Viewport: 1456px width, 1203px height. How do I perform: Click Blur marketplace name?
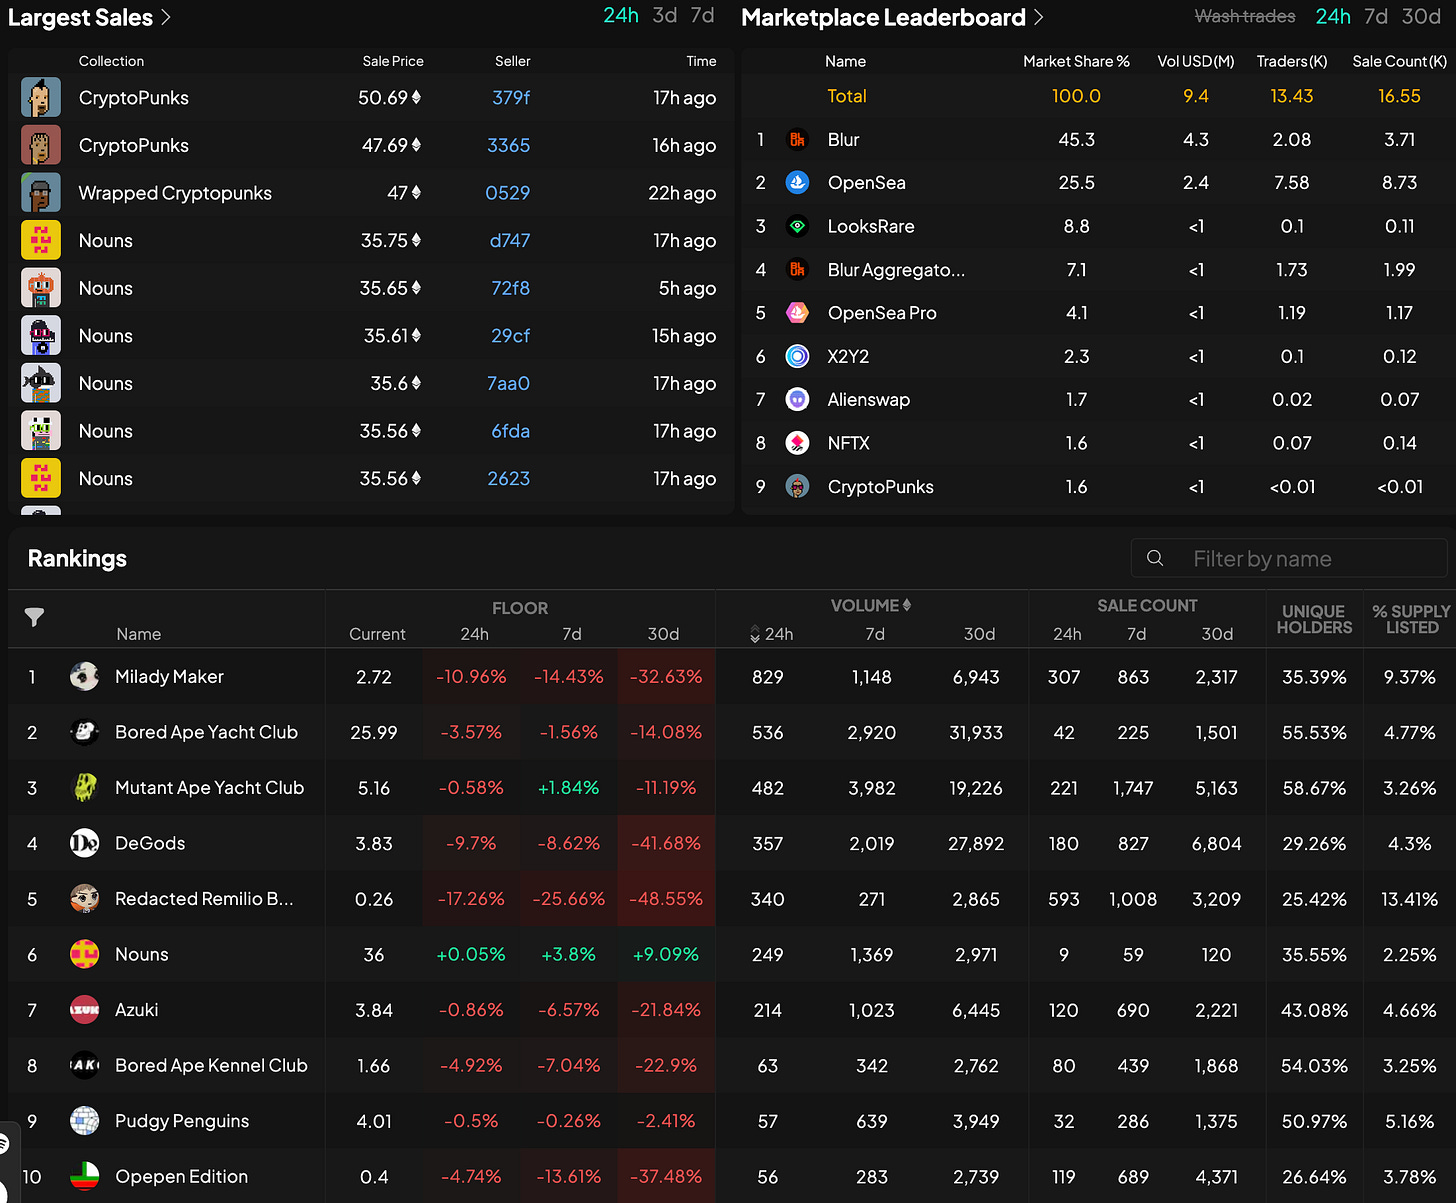843,140
